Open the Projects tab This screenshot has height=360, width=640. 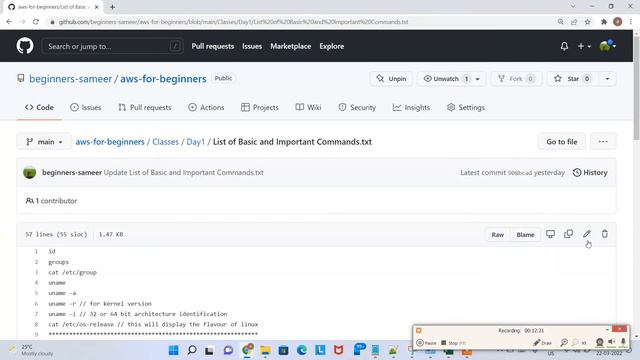260,107
